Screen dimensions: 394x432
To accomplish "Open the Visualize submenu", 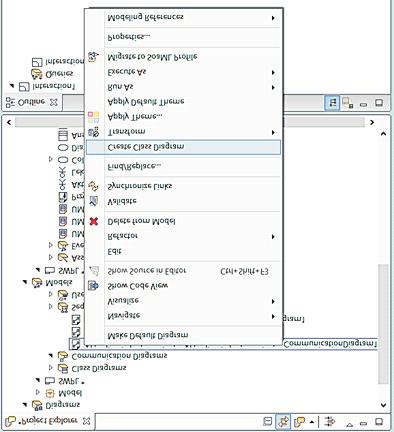I will coord(183,301).
